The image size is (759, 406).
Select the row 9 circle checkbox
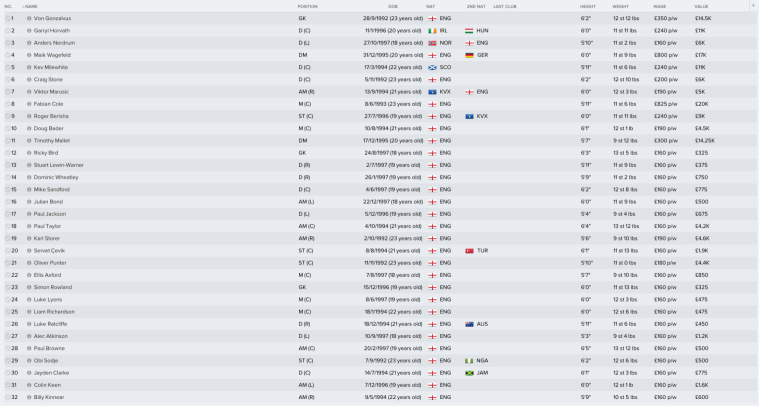coord(6,116)
